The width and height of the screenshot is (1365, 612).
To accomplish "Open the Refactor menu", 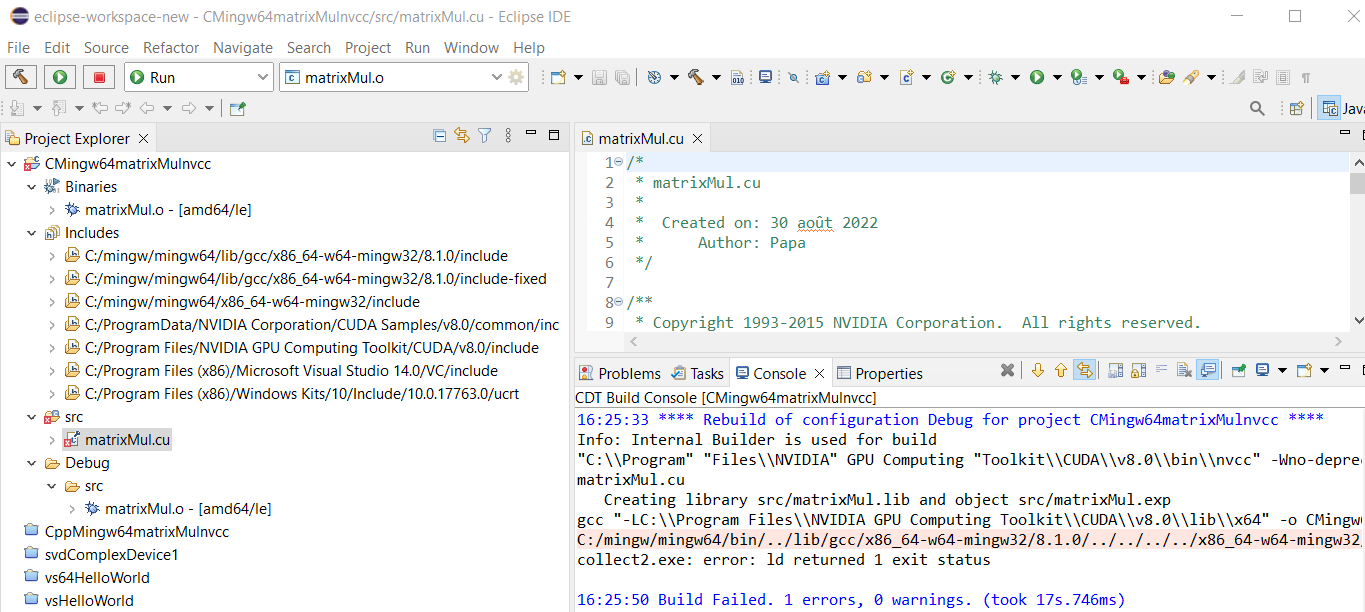I will [171, 47].
